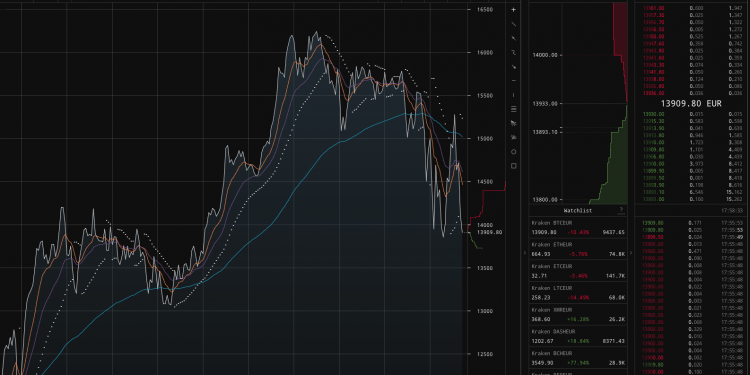Screen dimensions: 750x375
Task: Click the 14000.00 level on depth chart
Action: [545, 55]
